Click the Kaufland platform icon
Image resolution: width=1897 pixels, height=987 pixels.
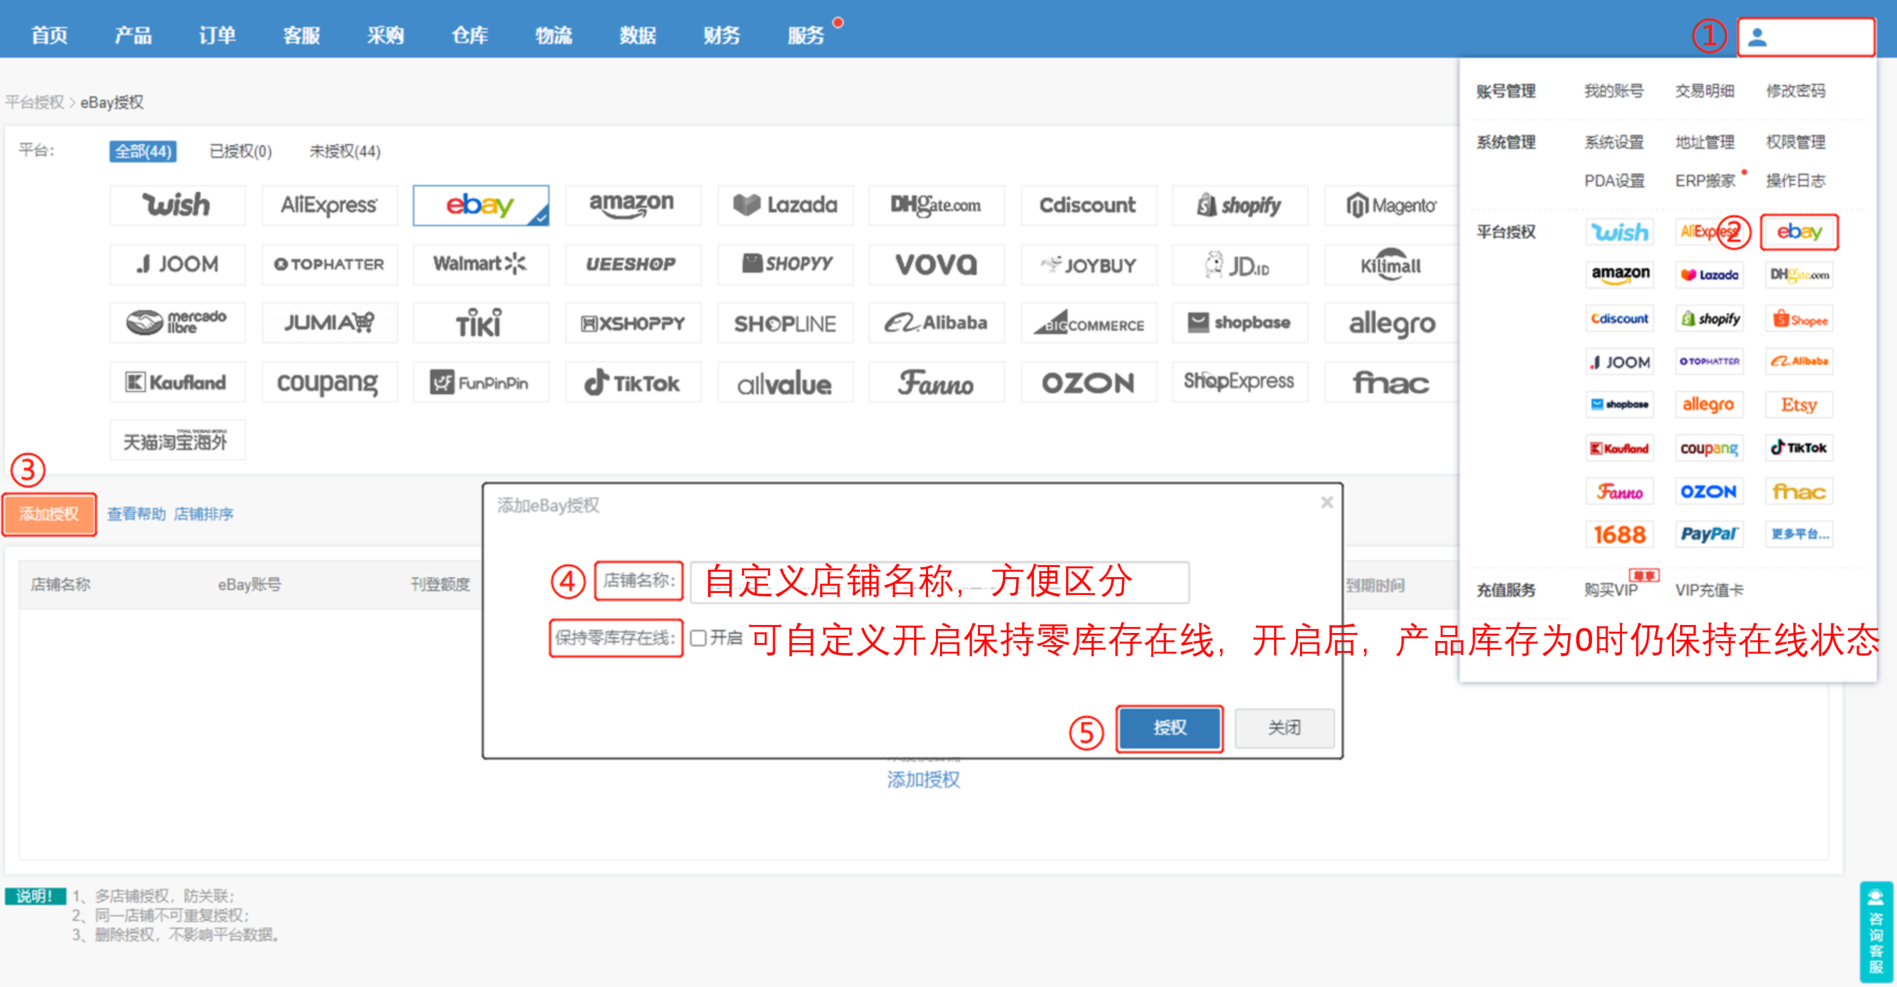click(177, 381)
